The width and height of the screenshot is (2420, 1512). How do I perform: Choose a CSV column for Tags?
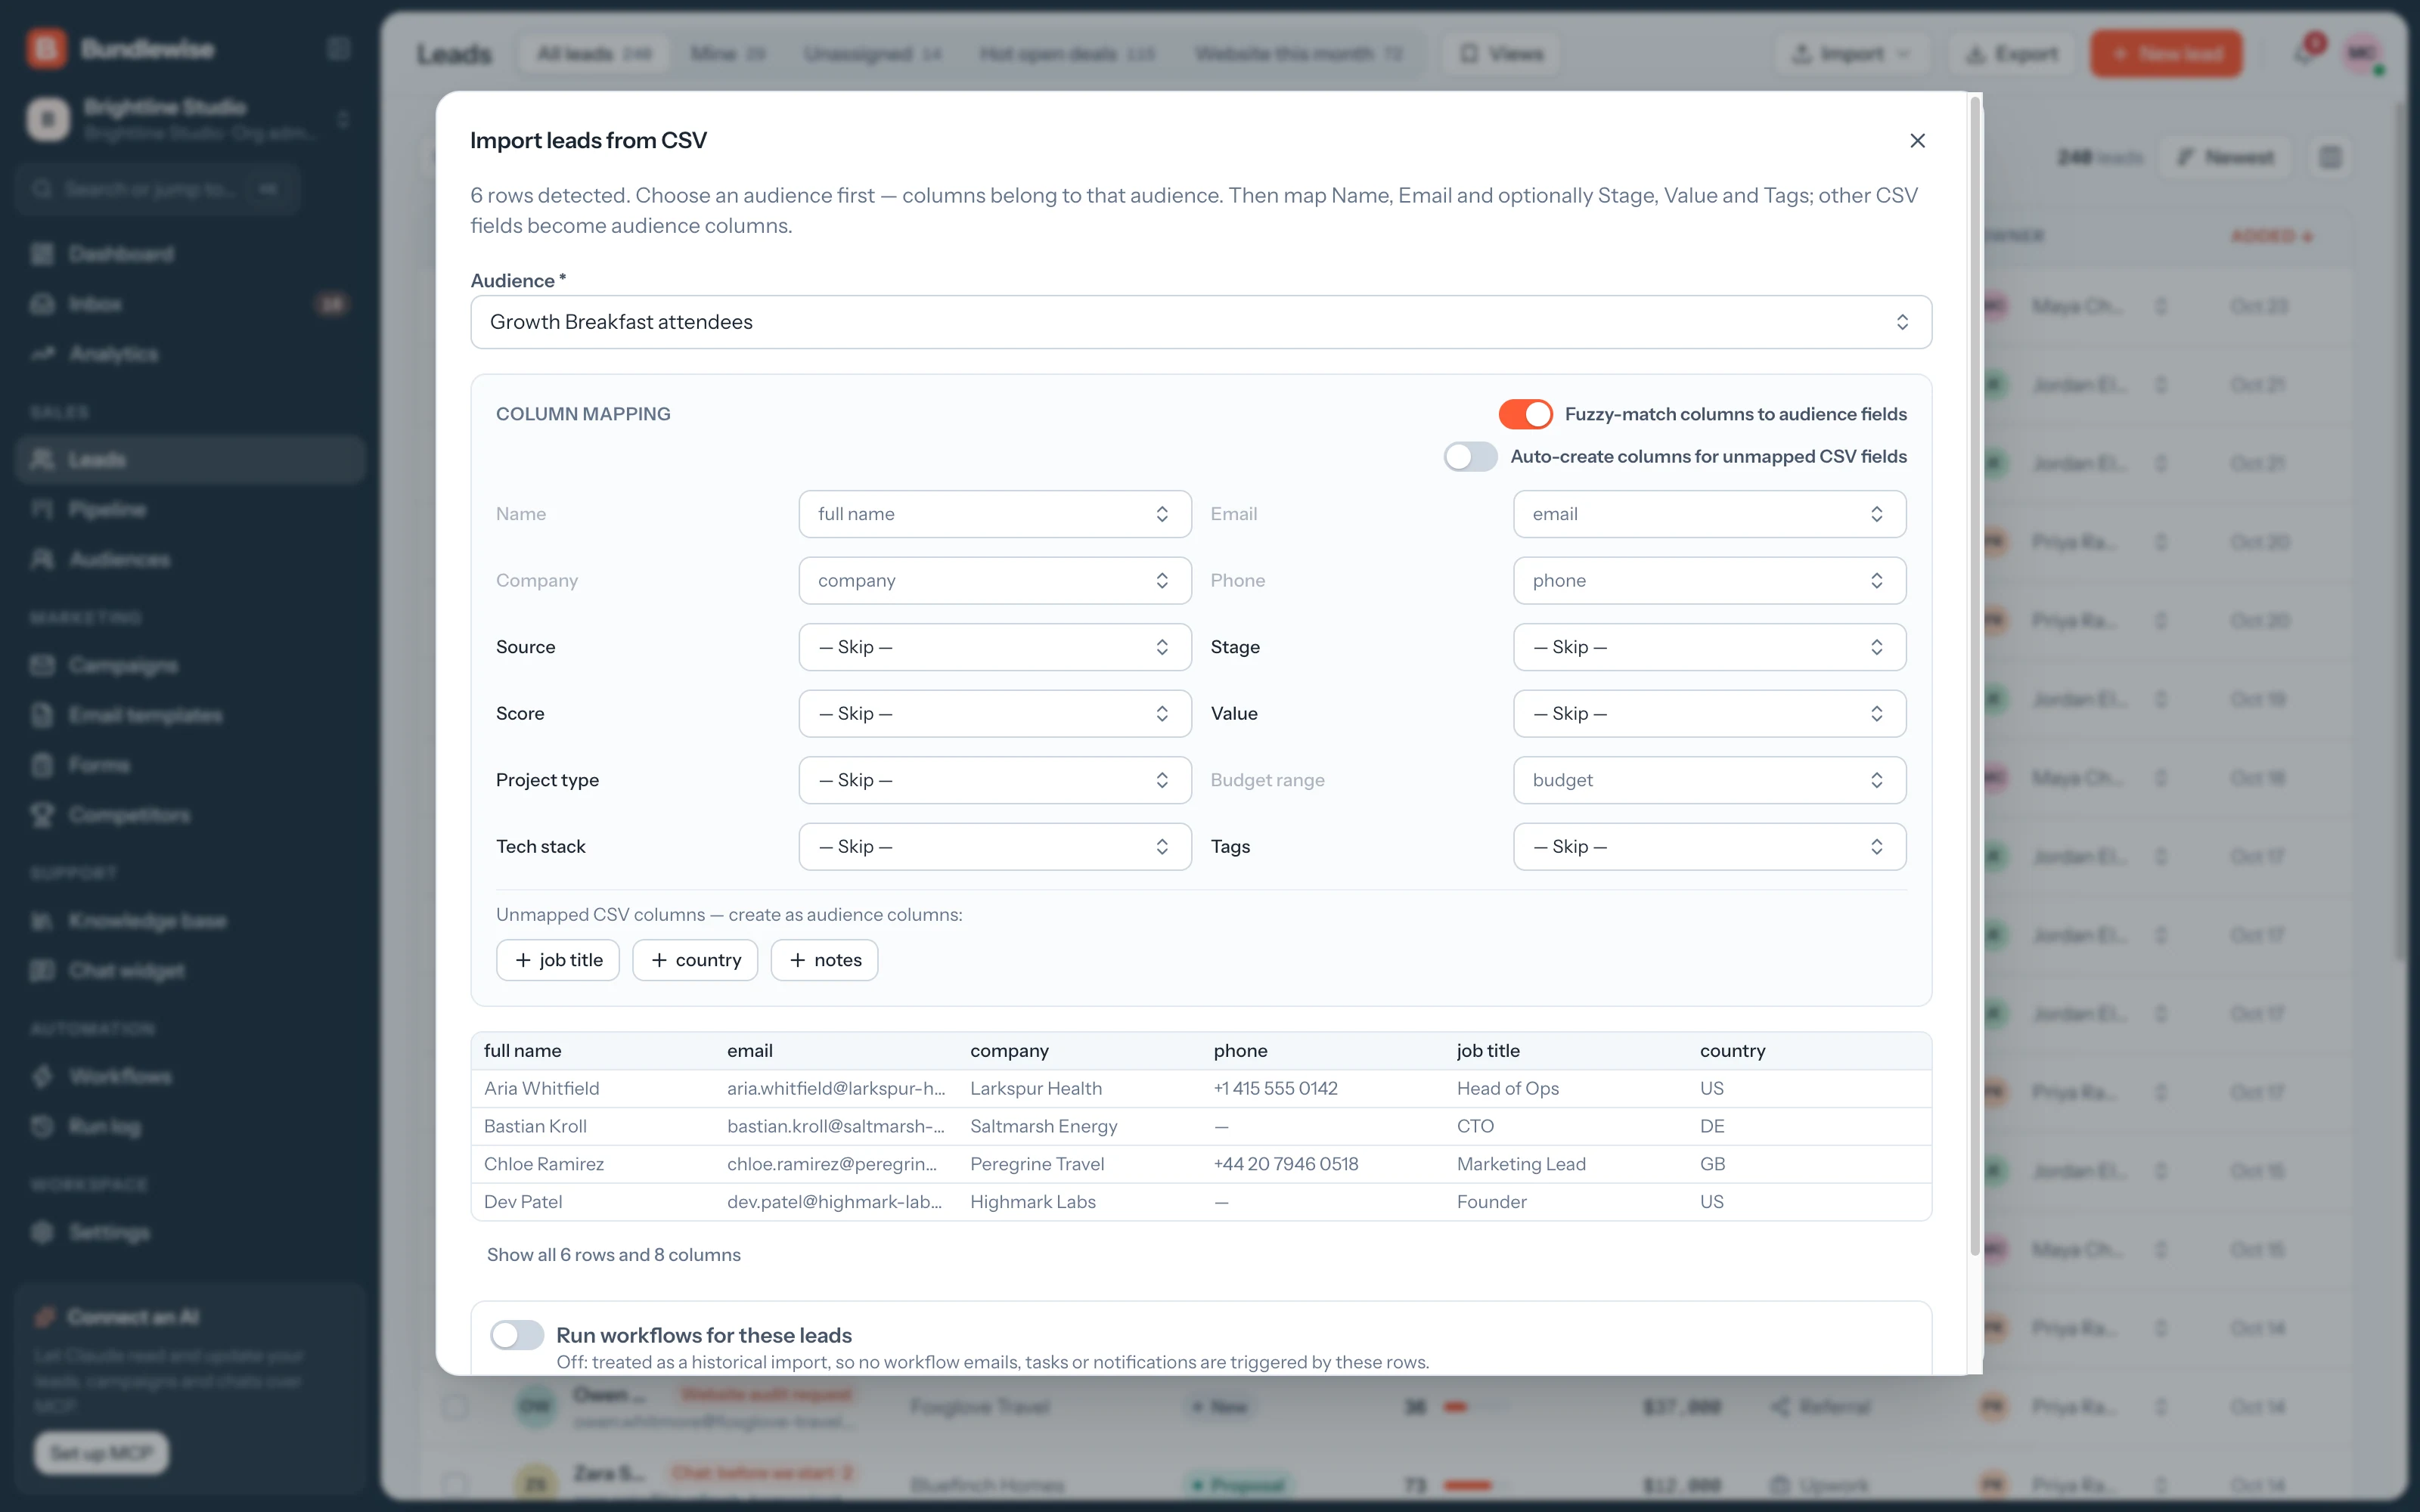(x=1709, y=847)
